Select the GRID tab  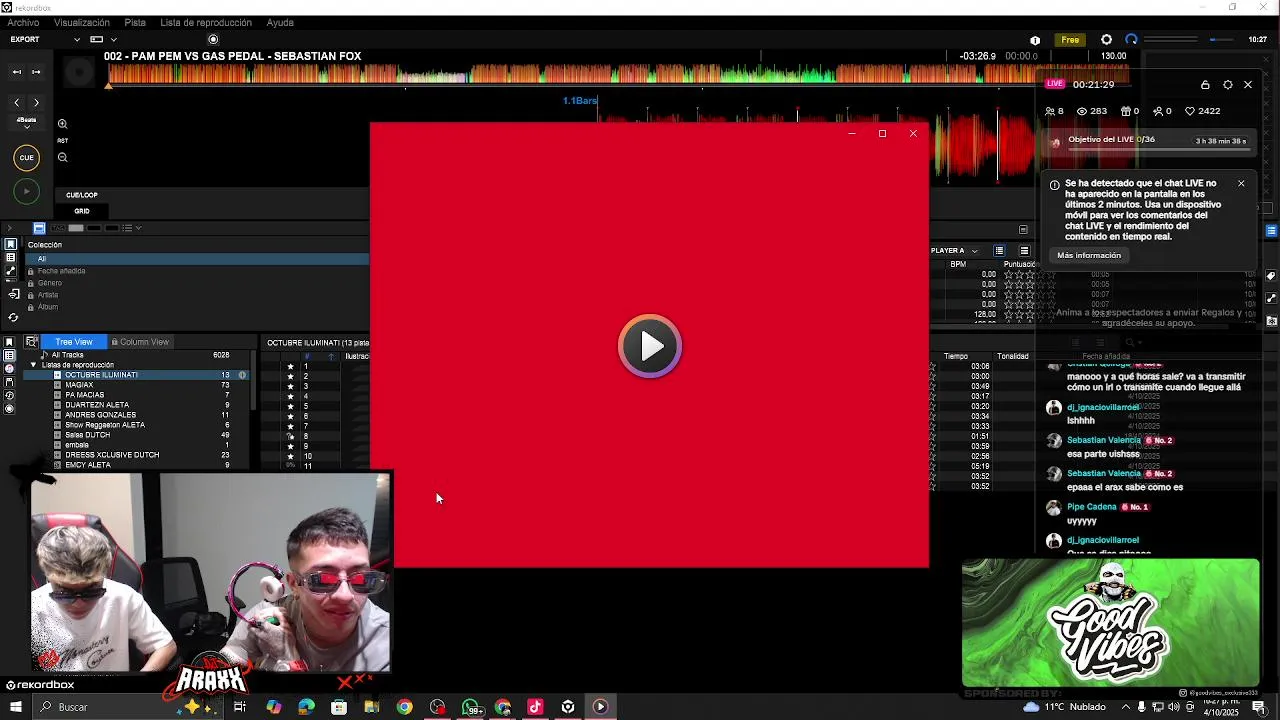tap(82, 211)
